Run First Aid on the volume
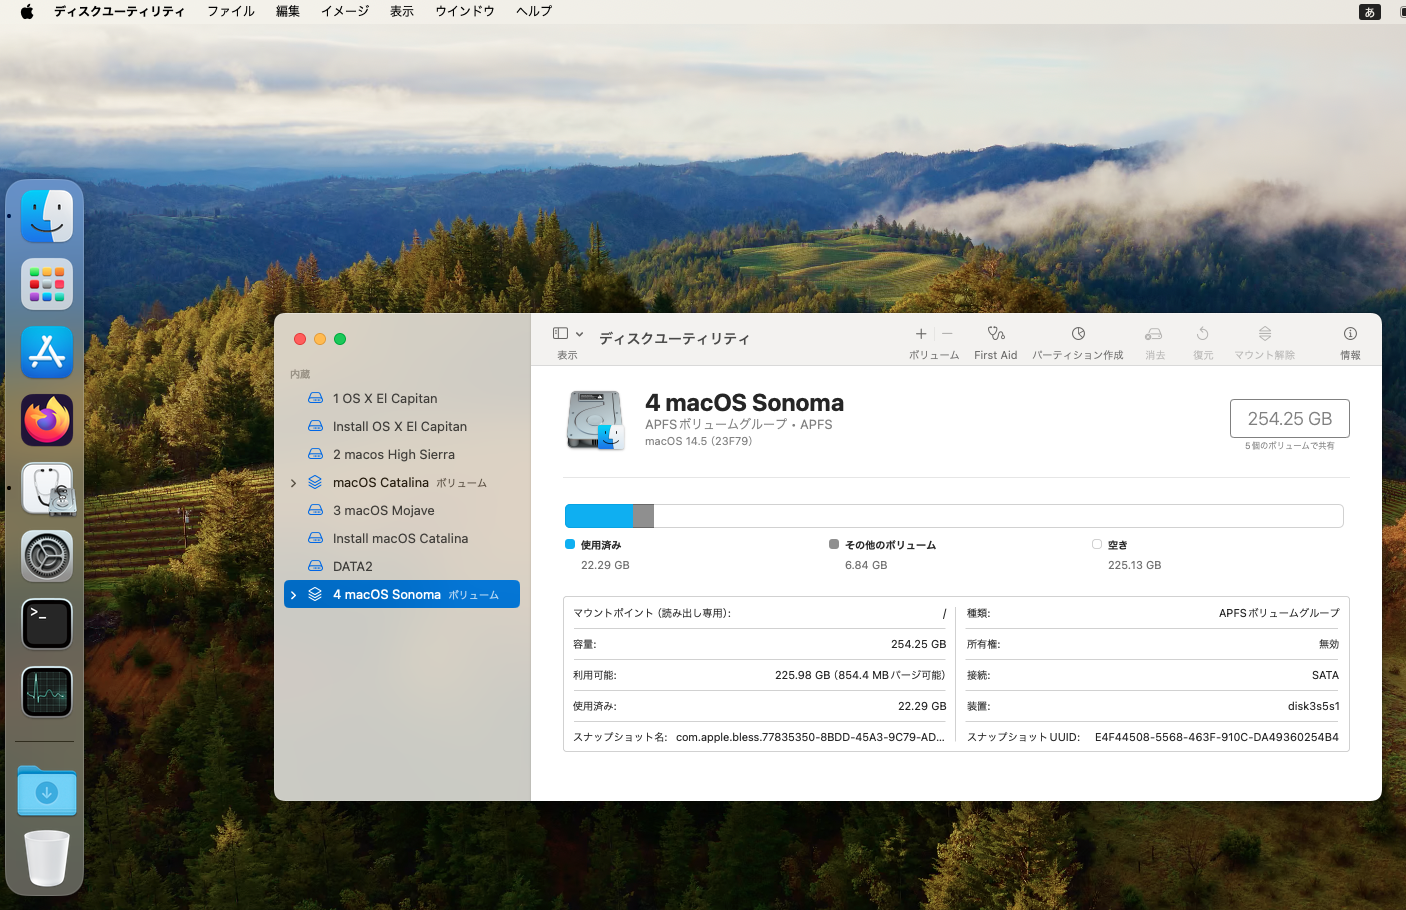The height and width of the screenshot is (910, 1406). pyautogui.click(x=996, y=334)
